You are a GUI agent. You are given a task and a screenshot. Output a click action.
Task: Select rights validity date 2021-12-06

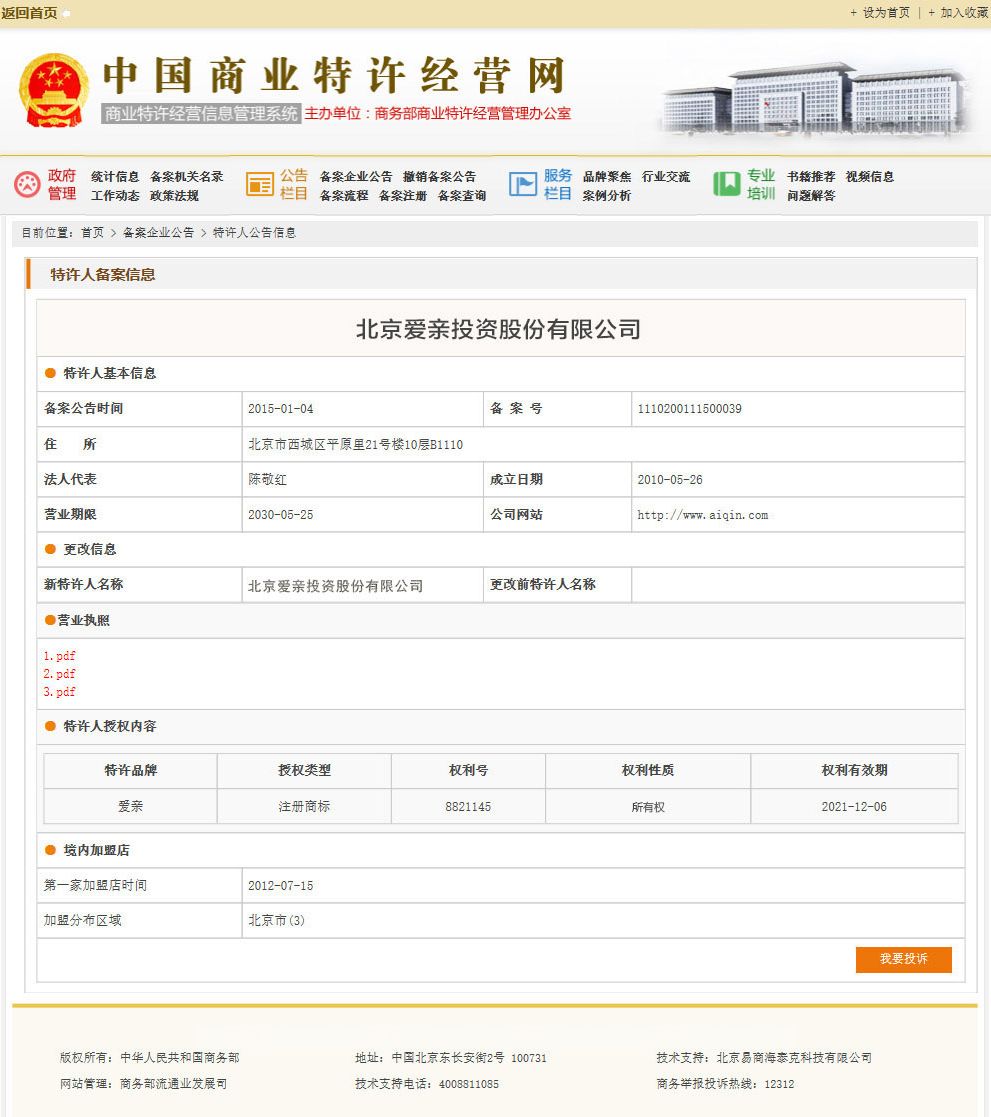click(x=853, y=807)
